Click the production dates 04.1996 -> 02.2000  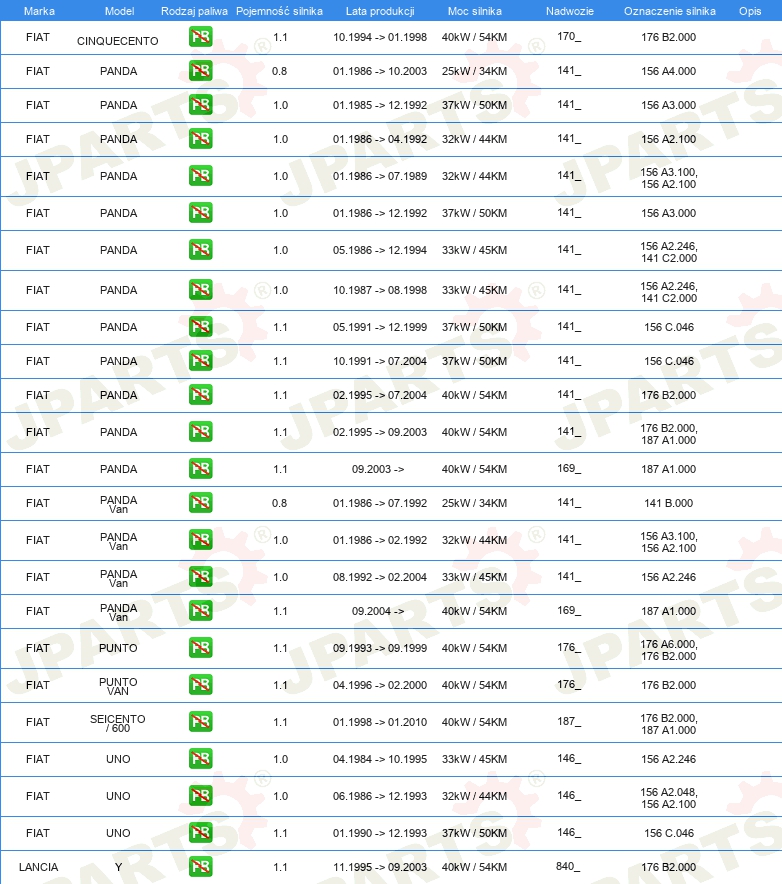[x=379, y=685]
